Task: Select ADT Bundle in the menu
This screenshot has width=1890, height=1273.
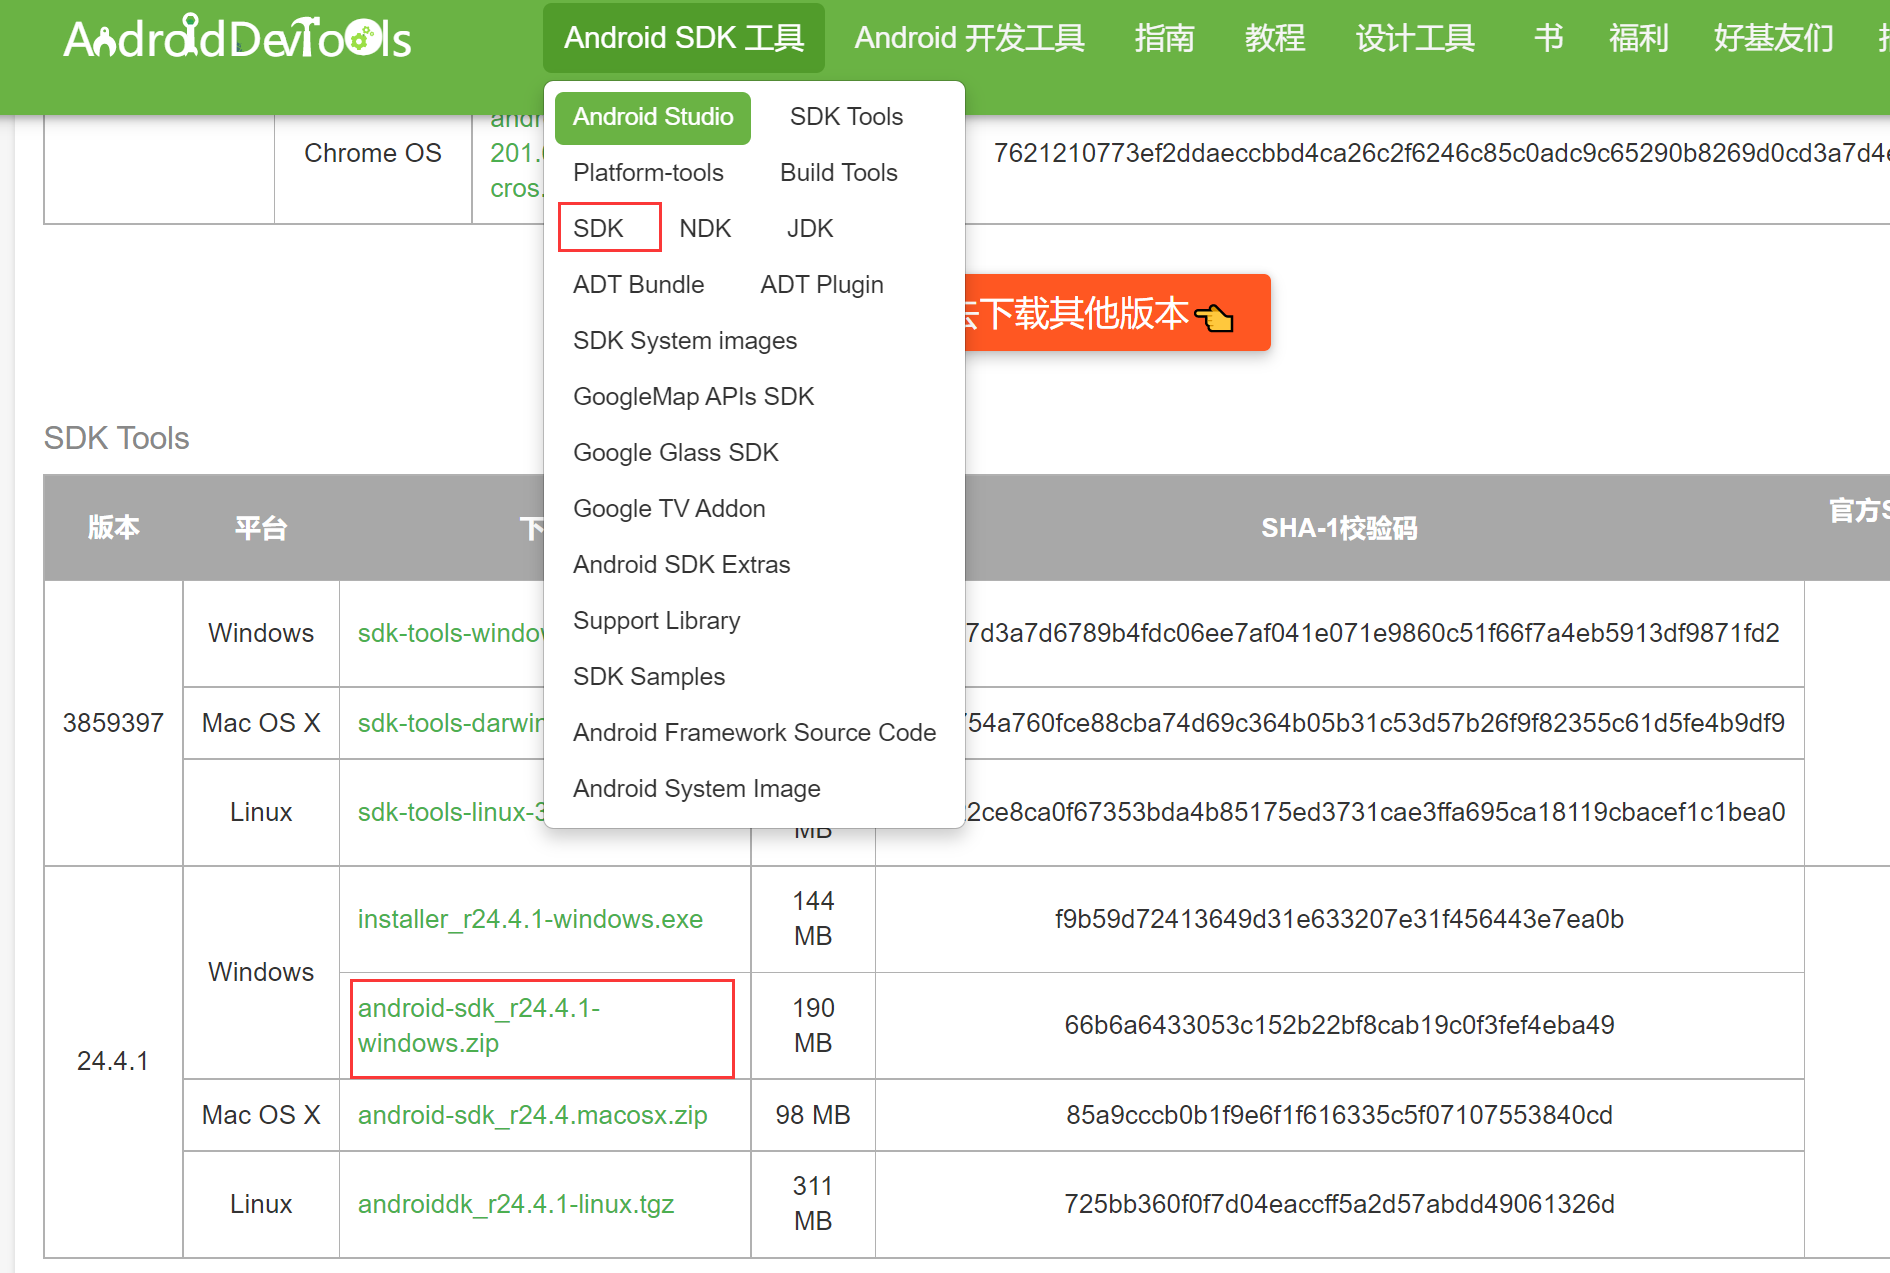Action: coord(638,284)
